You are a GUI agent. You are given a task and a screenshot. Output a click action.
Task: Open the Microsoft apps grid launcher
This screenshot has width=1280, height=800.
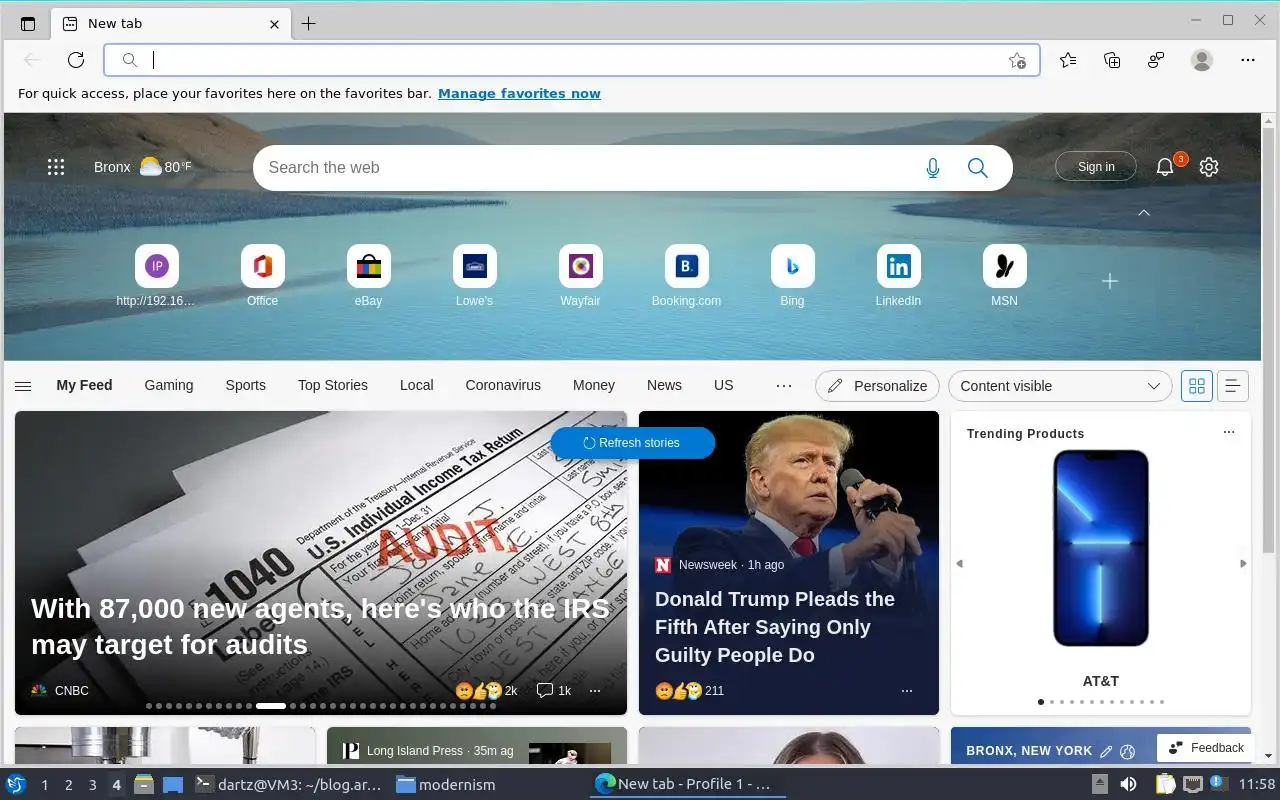56,167
